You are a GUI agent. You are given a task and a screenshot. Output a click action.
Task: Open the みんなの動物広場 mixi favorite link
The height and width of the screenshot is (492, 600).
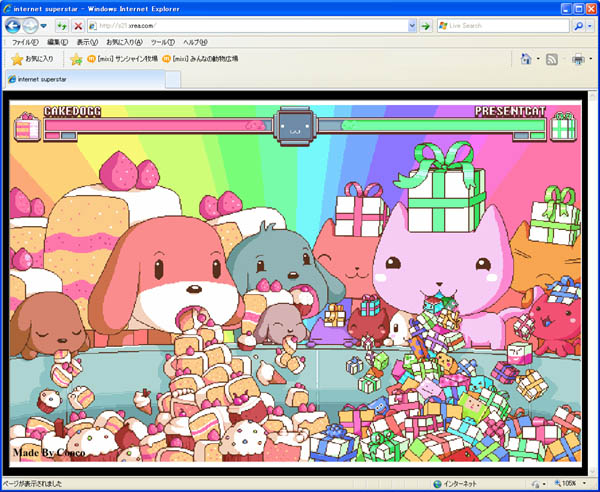point(200,59)
